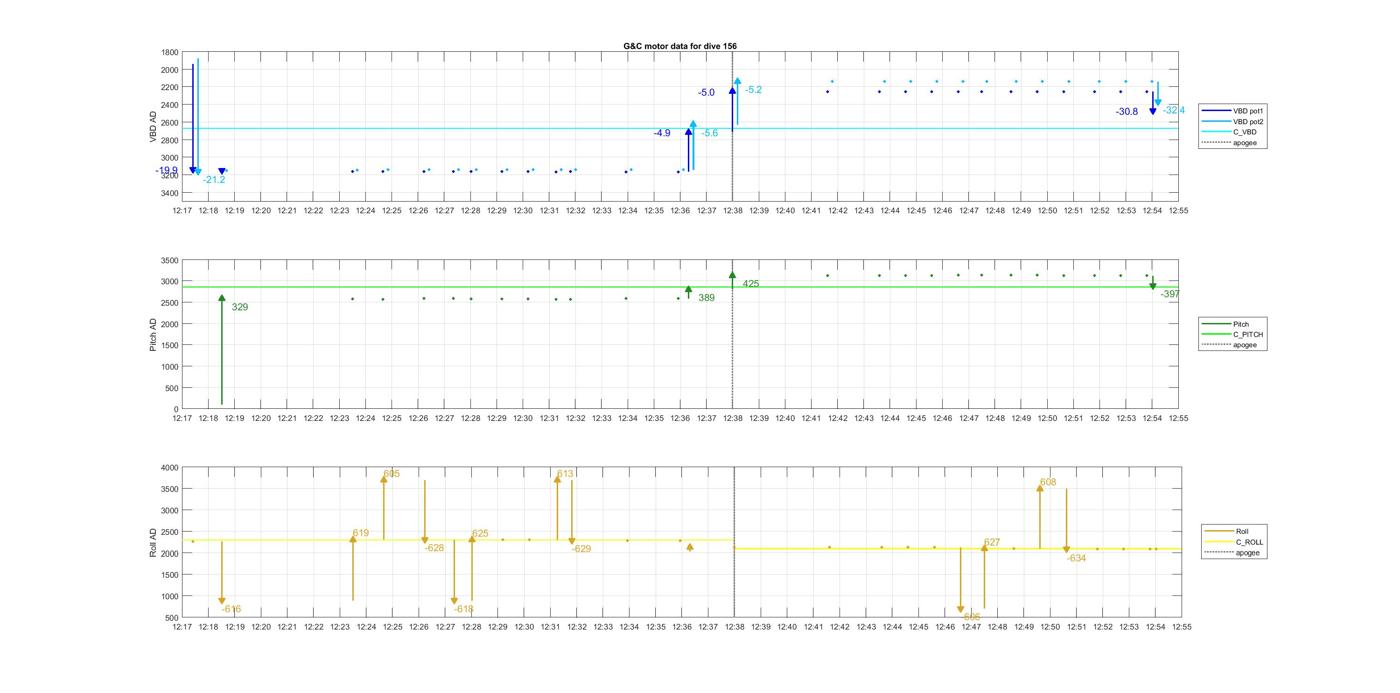The width and height of the screenshot is (1400, 693).
Task: Click the '-5.6' VBD data label
Action: pyautogui.click(x=709, y=133)
